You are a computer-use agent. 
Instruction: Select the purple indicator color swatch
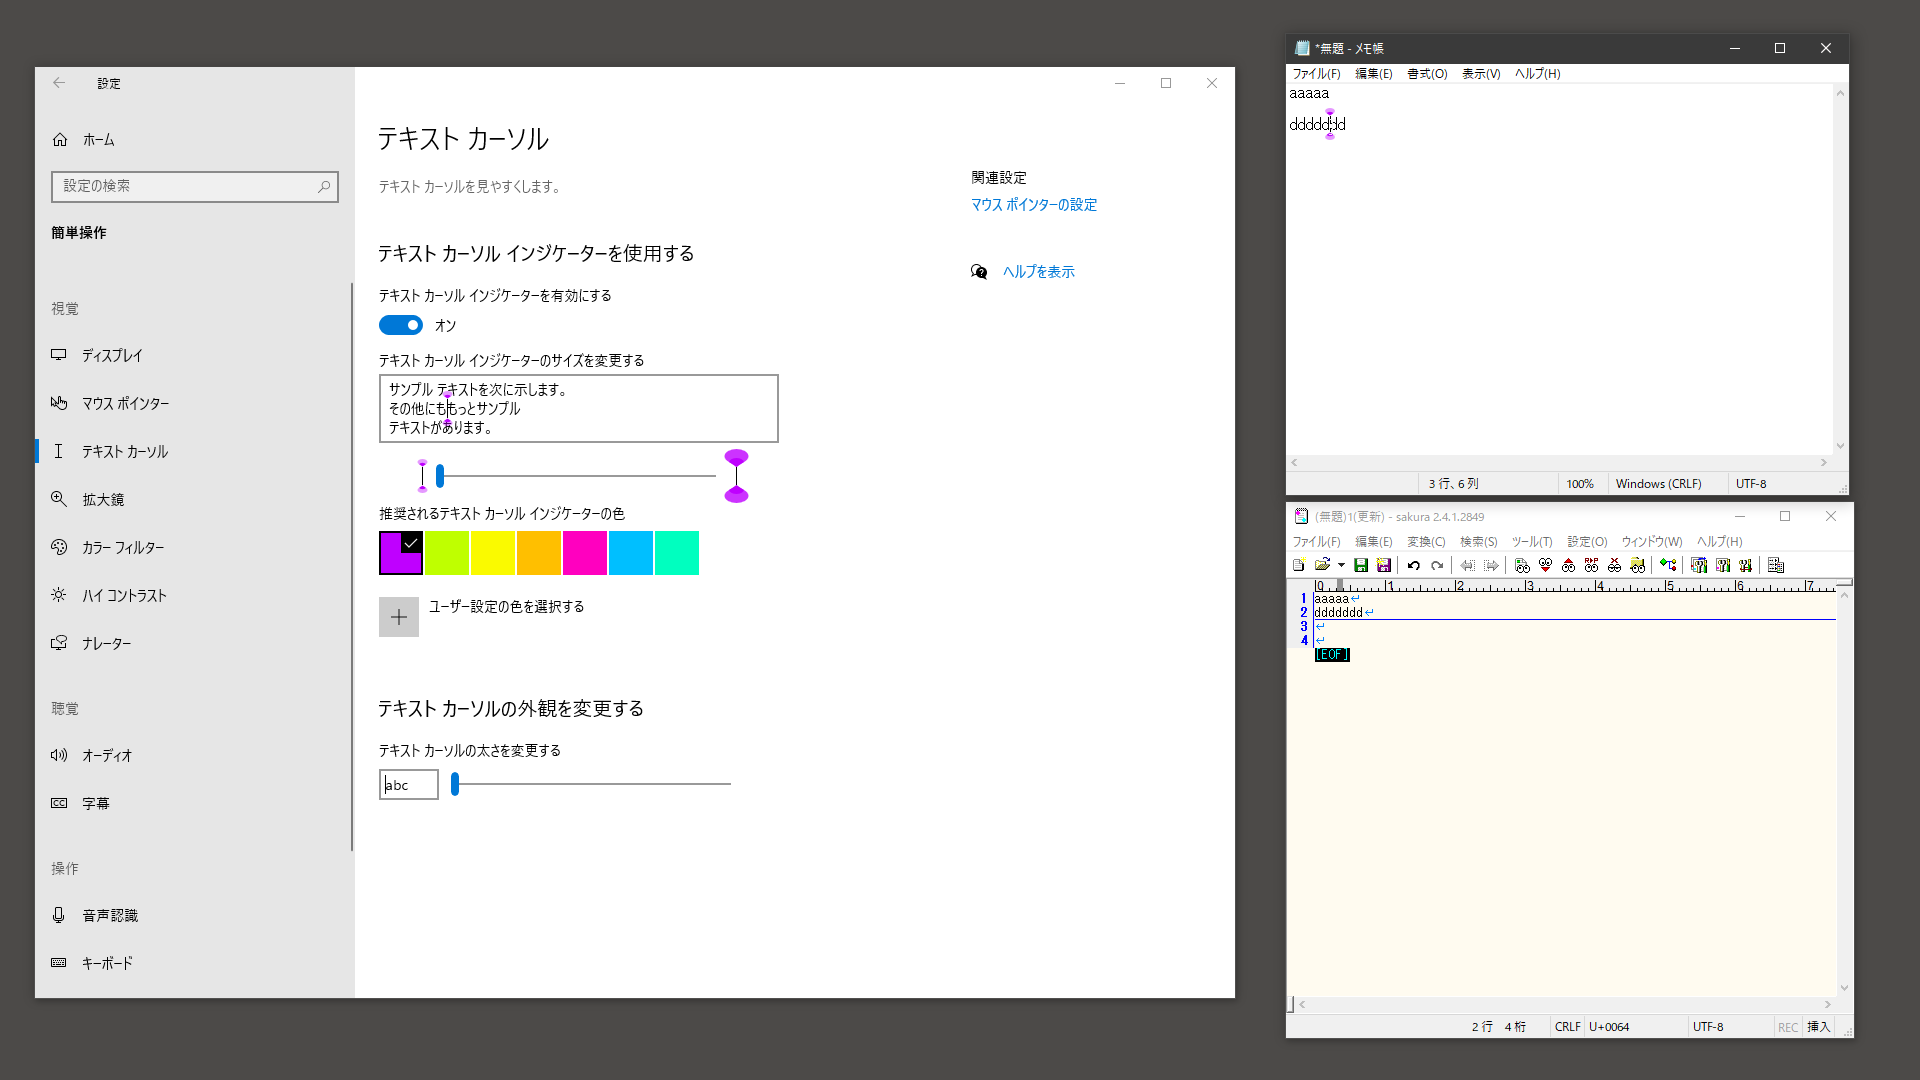pos(401,553)
